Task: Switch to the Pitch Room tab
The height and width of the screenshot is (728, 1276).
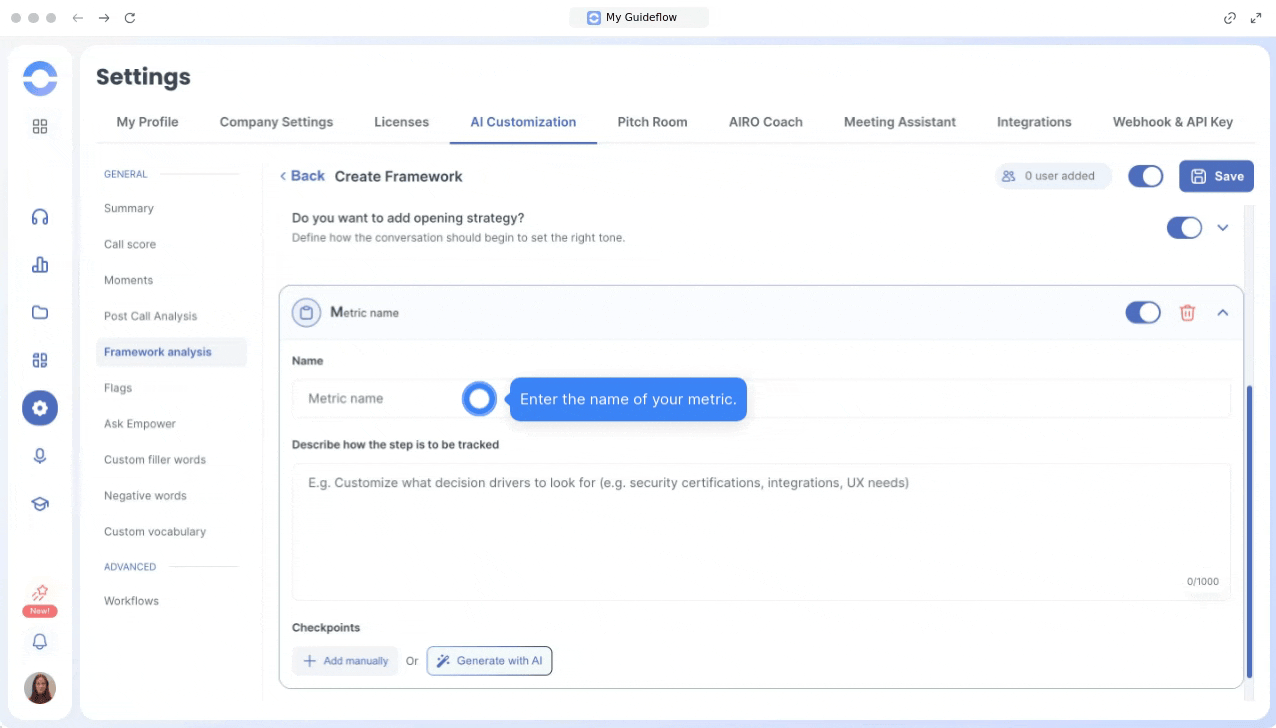Action: tap(652, 122)
